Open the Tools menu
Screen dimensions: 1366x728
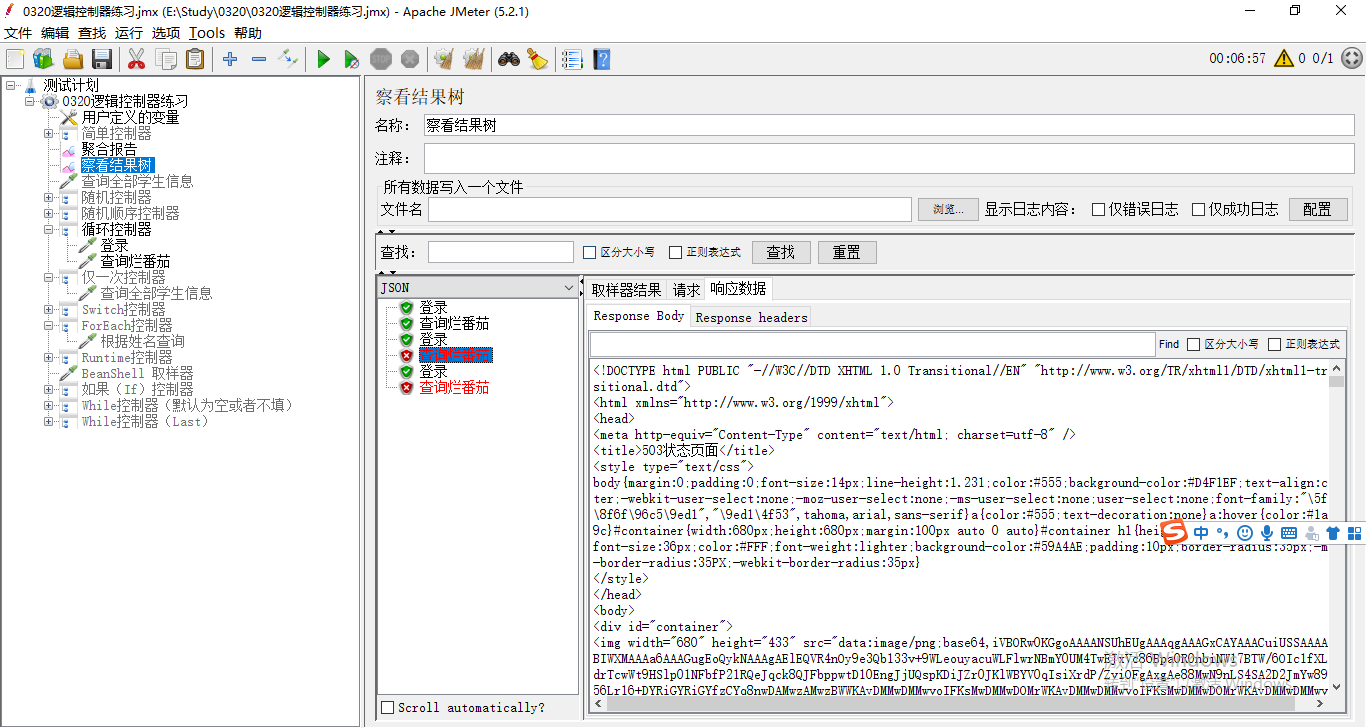tap(207, 33)
